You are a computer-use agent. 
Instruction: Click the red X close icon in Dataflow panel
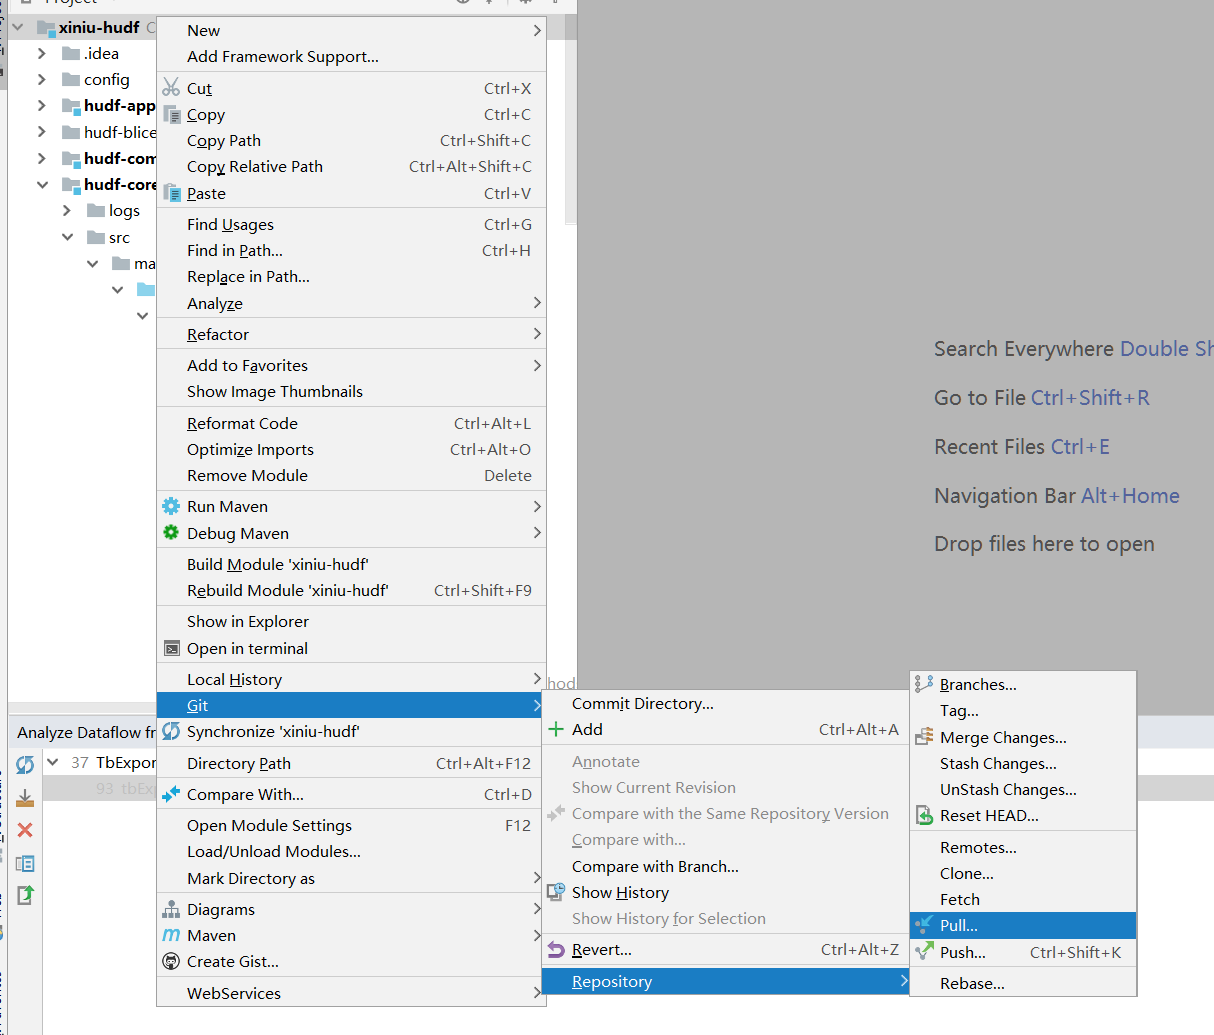pos(25,830)
